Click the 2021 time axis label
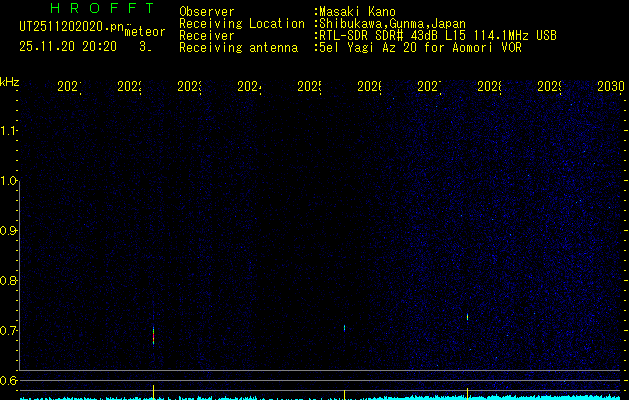The width and height of the screenshot is (629, 400). [x=69, y=86]
